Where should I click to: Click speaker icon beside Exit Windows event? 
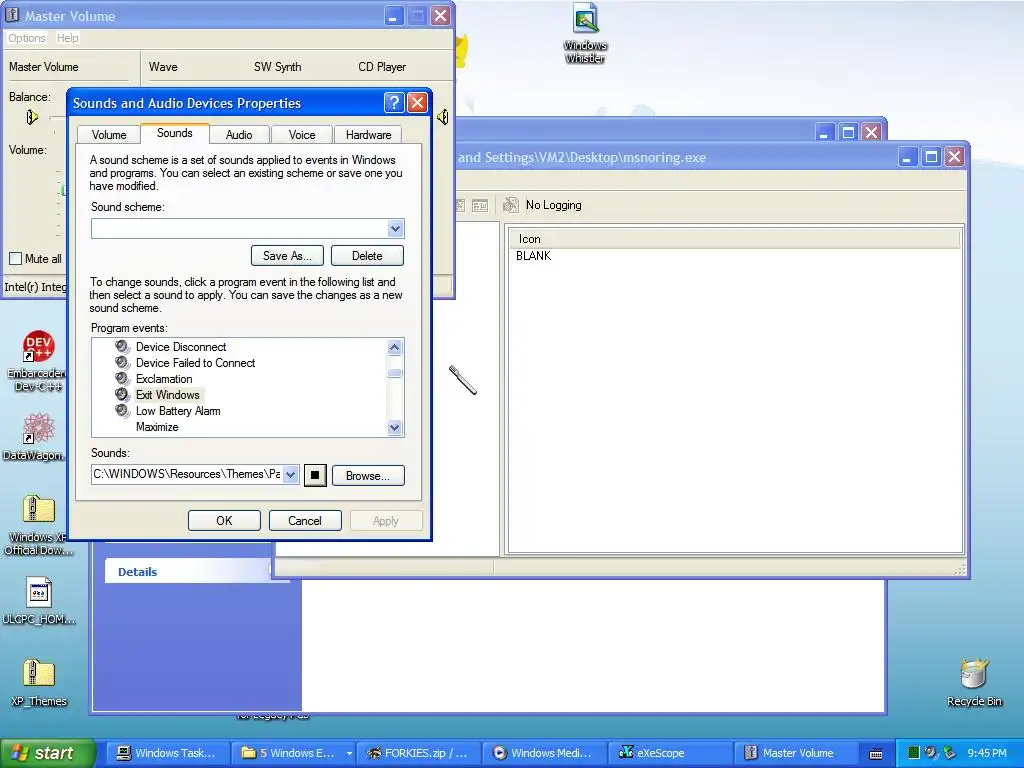point(122,394)
